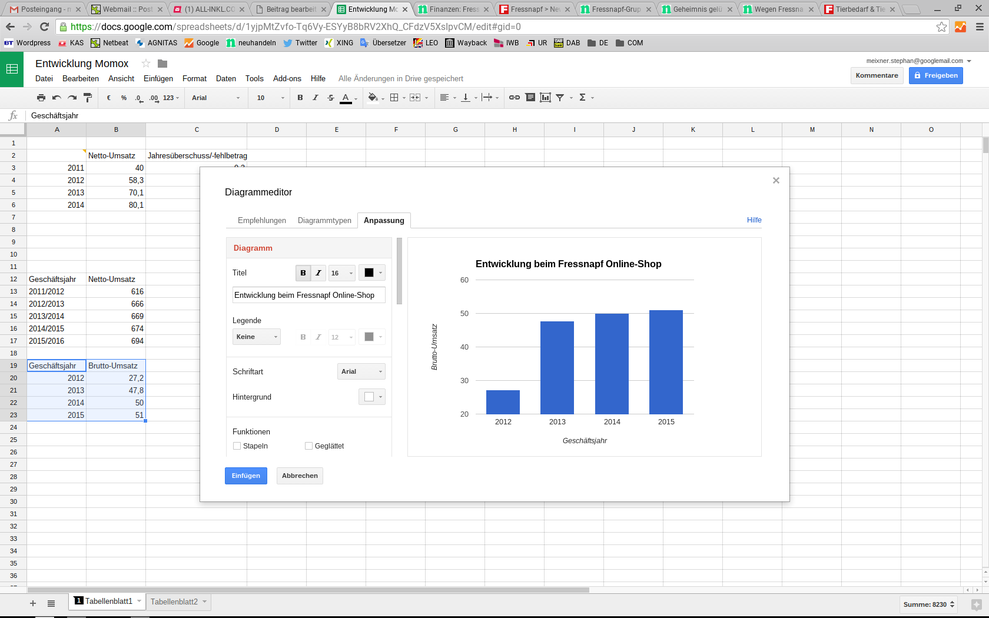989x618 pixels.
Task: Enable the Geglättet checkbox
Action: coord(309,446)
